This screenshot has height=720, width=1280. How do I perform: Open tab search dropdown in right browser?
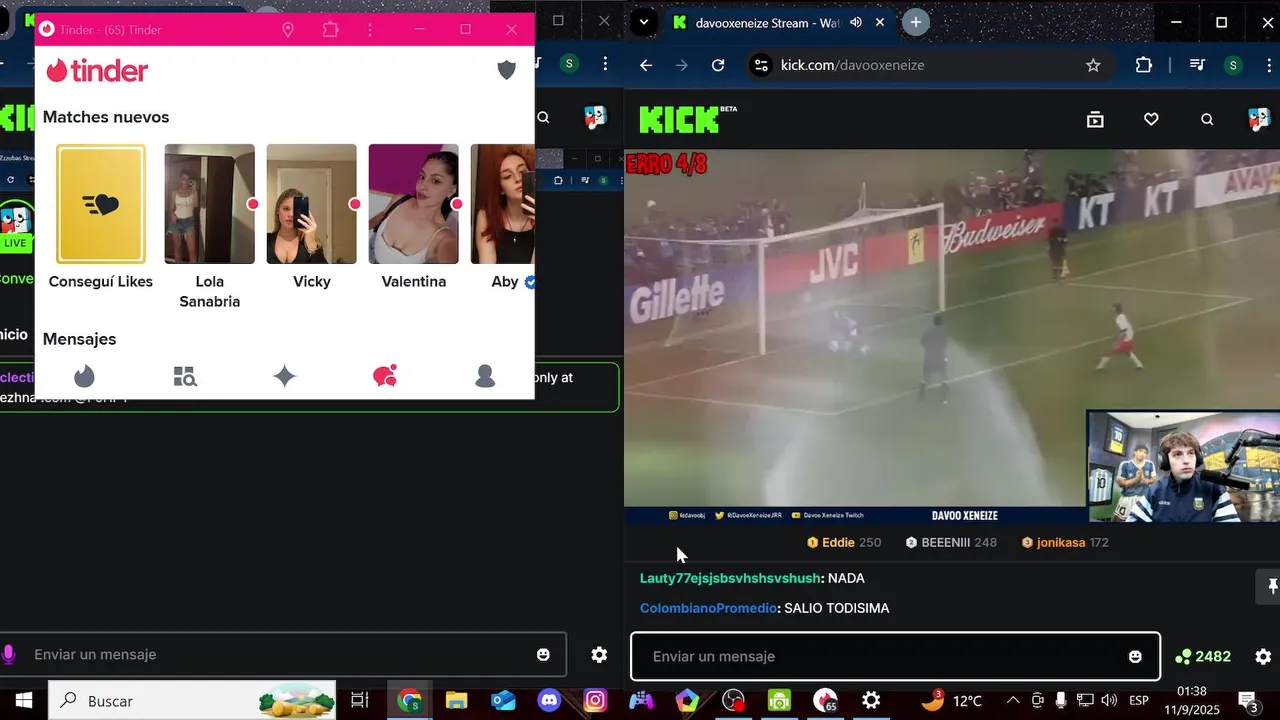(x=644, y=22)
